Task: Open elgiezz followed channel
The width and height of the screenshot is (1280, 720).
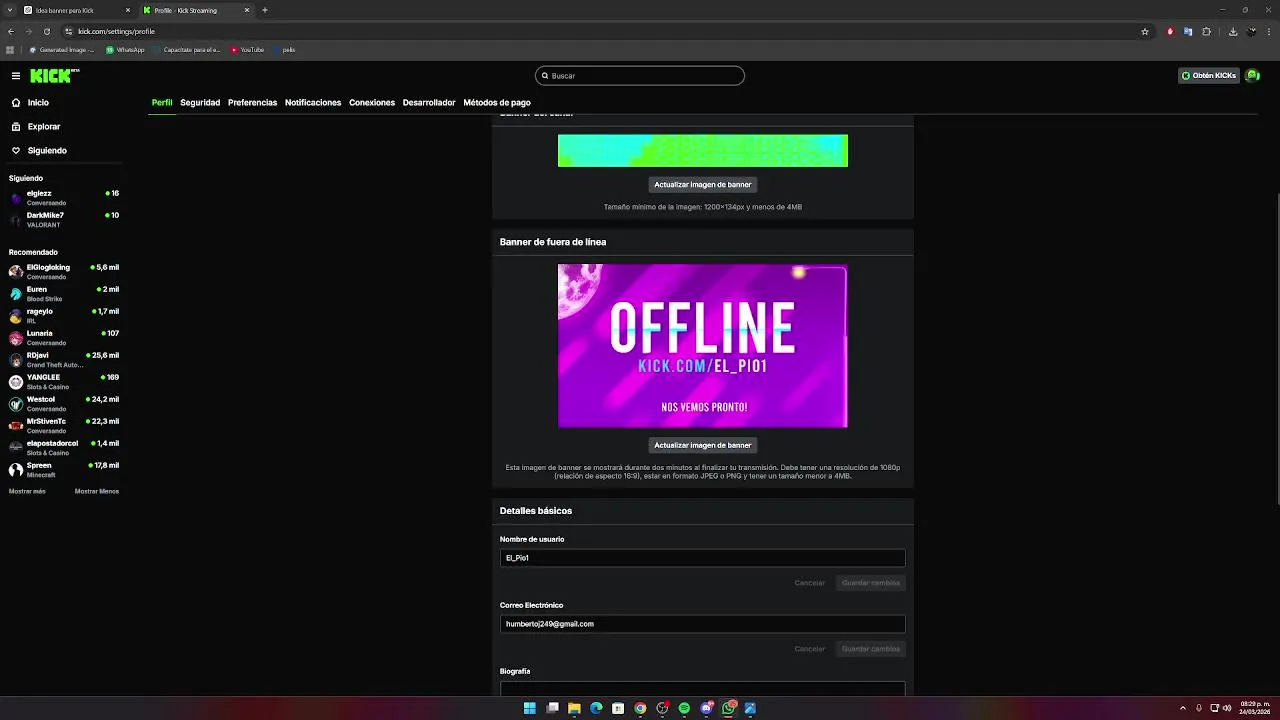Action: (64, 198)
